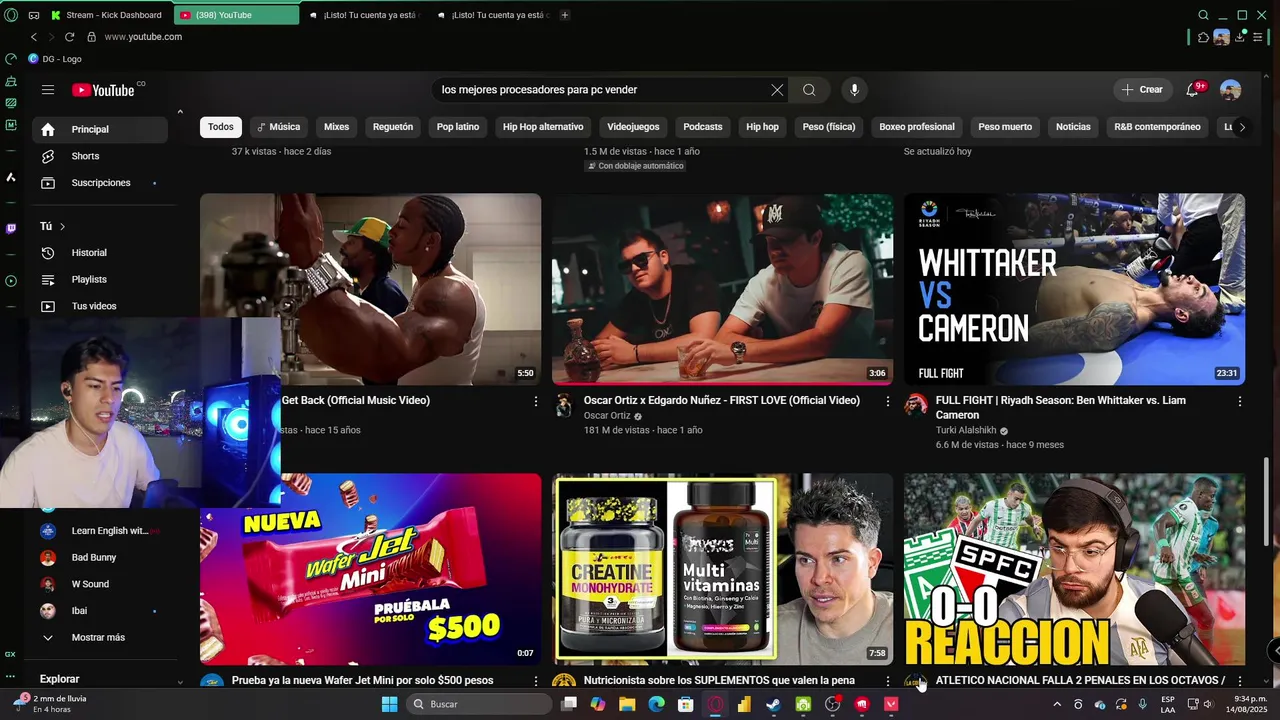
Task: Open Tus videos in the sidebar
Action: [98, 306]
